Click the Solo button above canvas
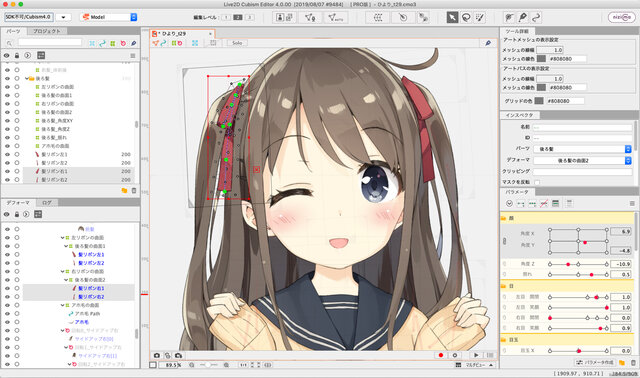The height and width of the screenshot is (378, 640). 237,43
